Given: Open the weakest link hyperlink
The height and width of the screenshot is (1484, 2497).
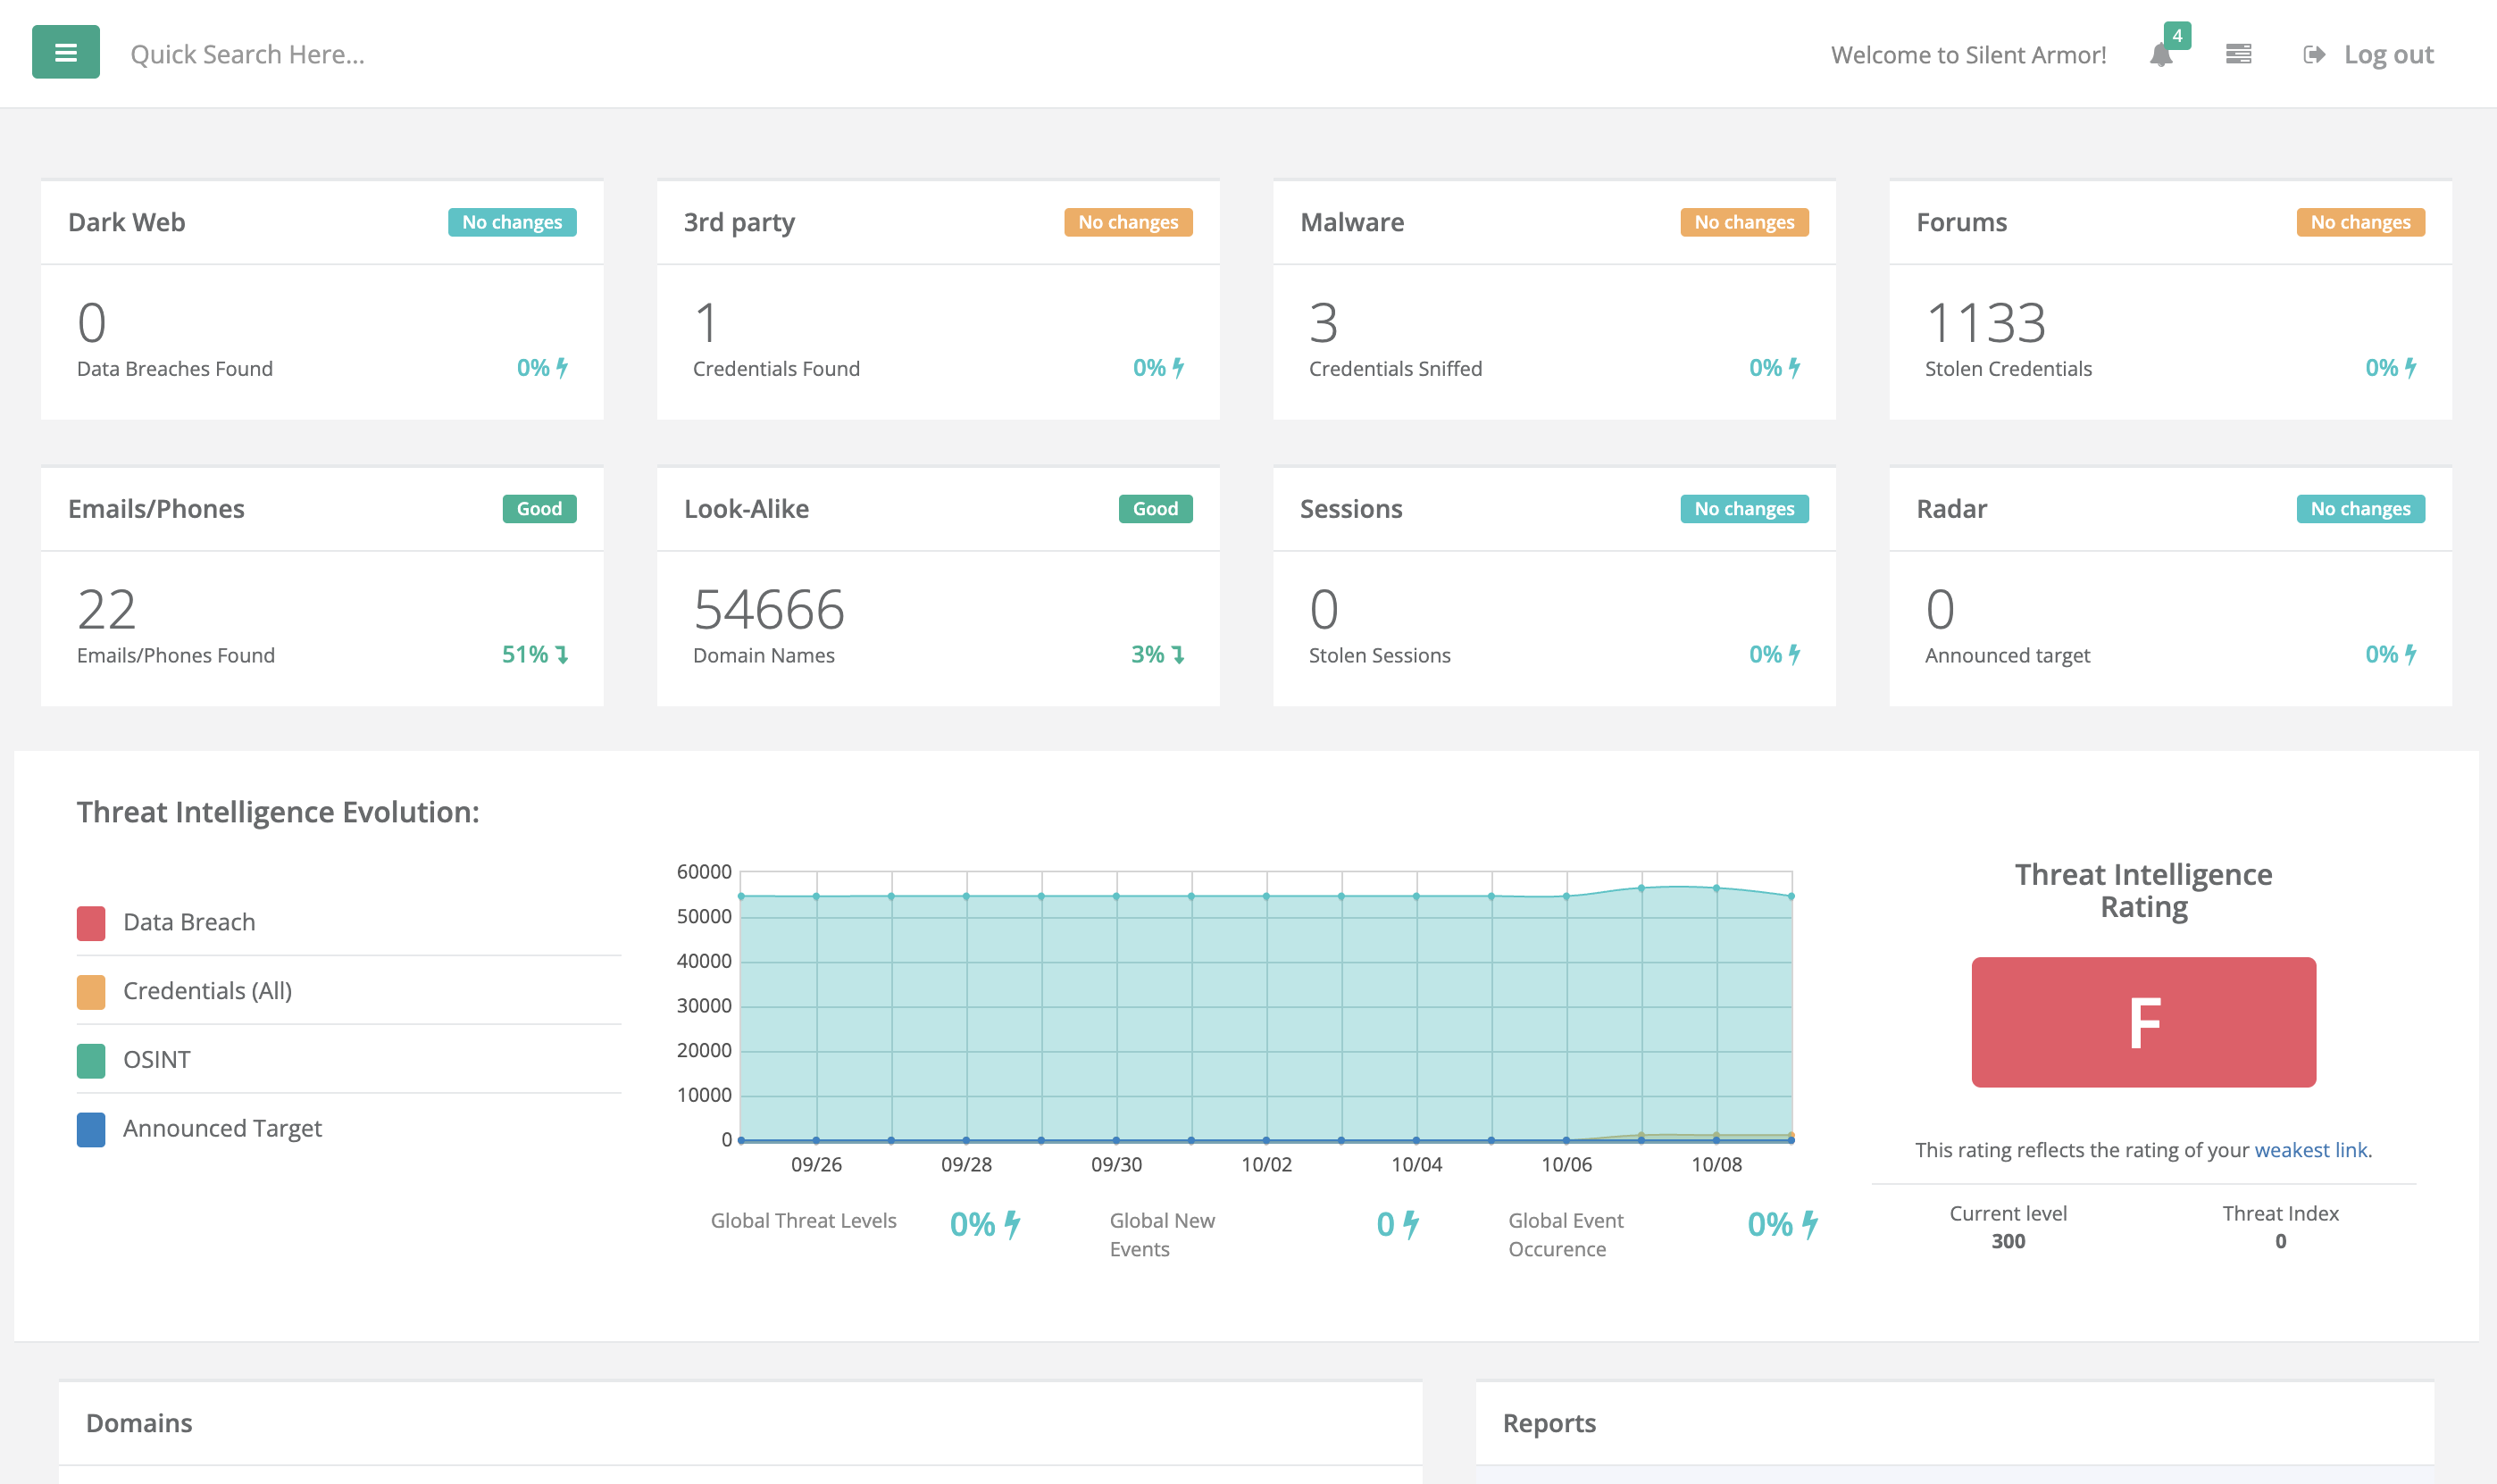Looking at the screenshot, I should tap(2310, 1150).
